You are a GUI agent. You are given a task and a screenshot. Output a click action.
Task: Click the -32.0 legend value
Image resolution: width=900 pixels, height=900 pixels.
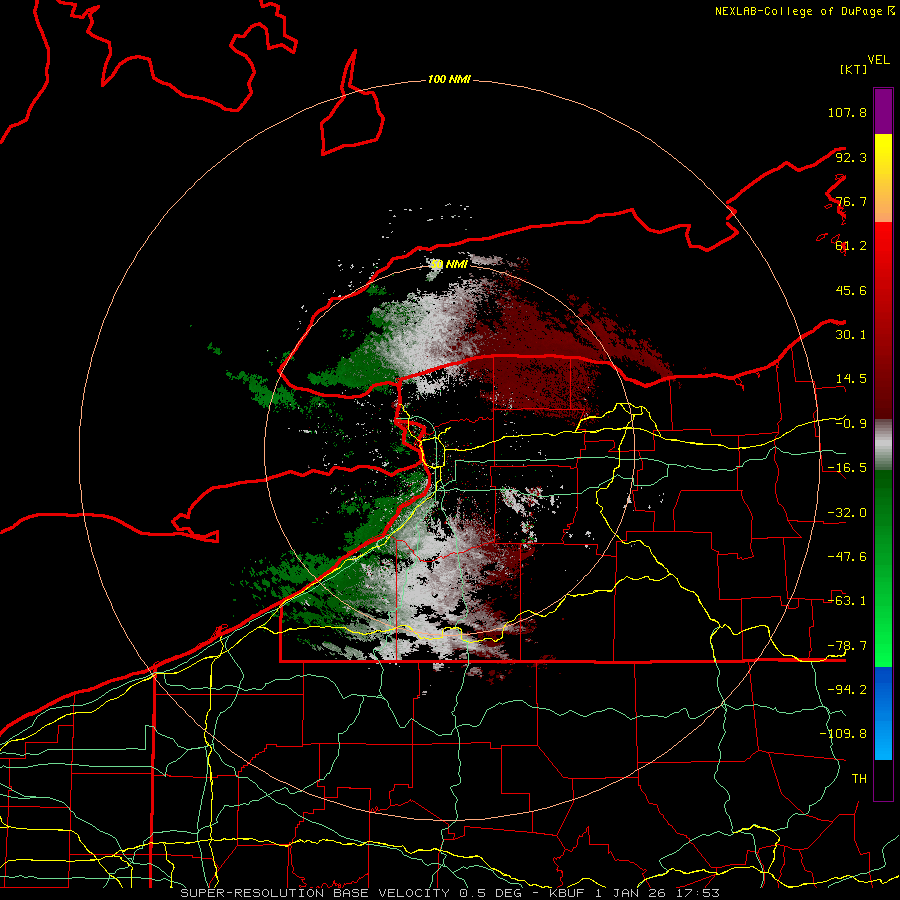click(847, 513)
